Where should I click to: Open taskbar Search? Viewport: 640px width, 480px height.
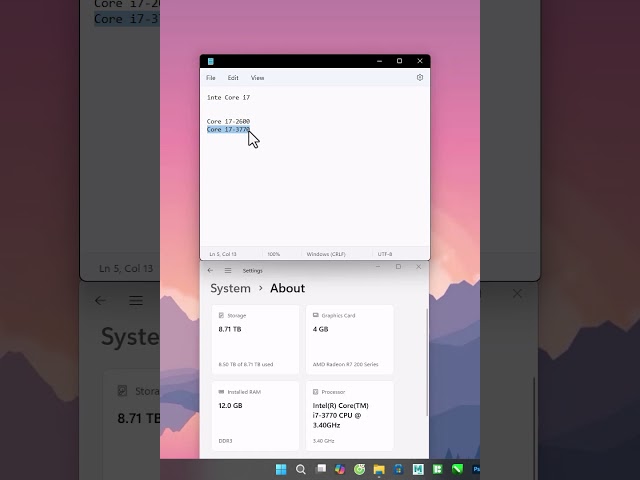pos(301,469)
